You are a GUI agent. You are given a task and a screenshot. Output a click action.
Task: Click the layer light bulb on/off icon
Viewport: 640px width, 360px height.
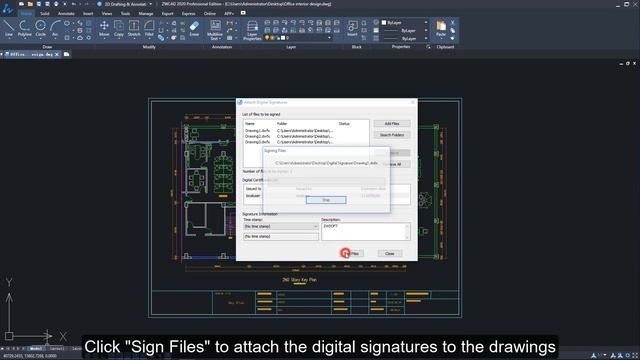click(x=267, y=38)
